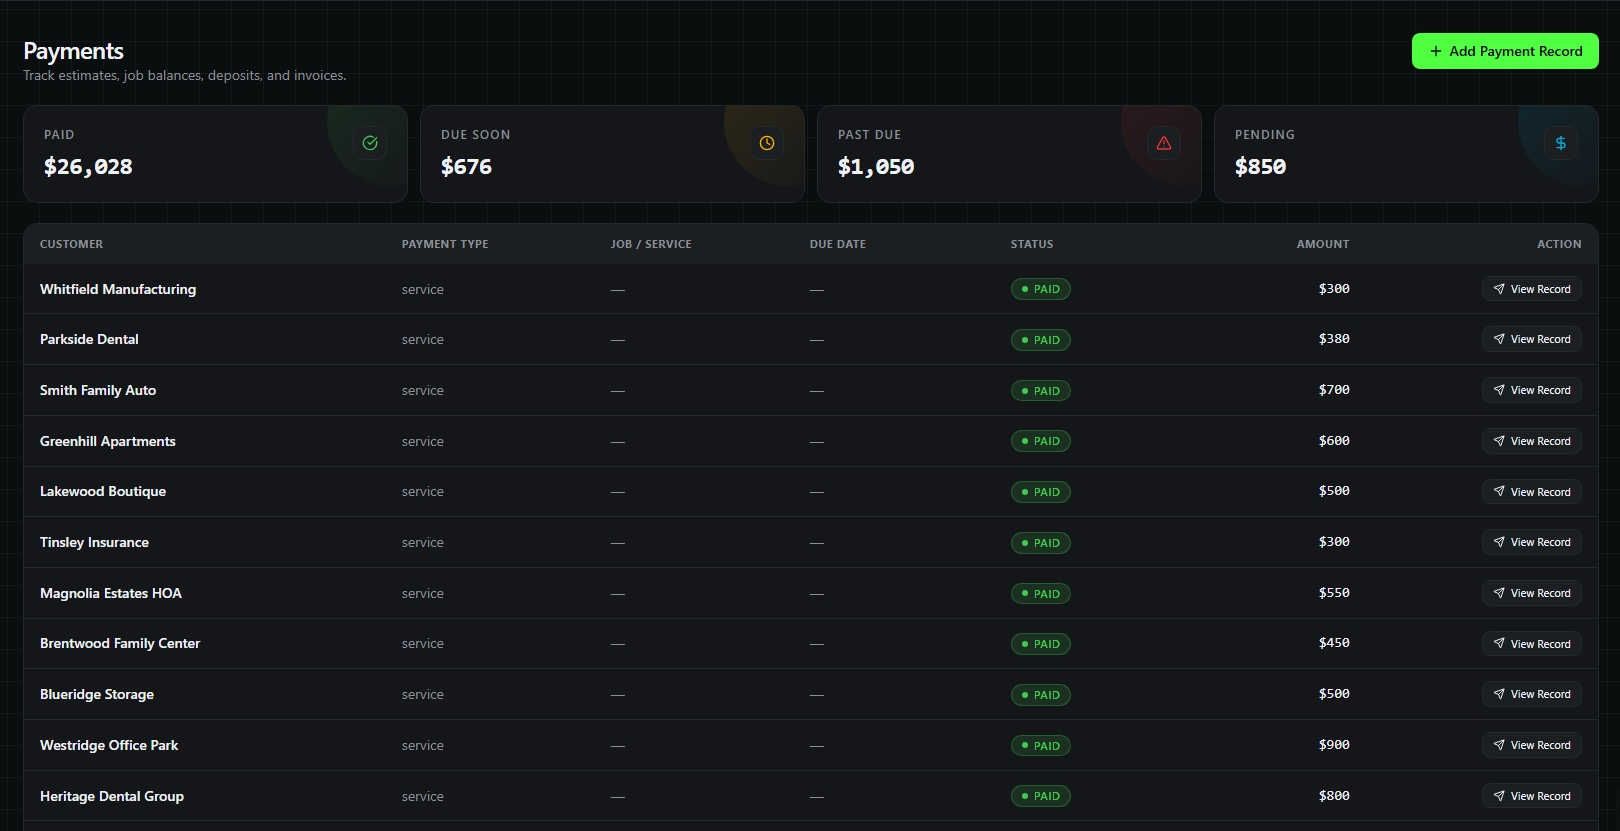Click the $700 amount for Smith Family Auto
Image resolution: width=1620 pixels, height=831 pixels.
pyautogui.click(x=1334, y=390)
